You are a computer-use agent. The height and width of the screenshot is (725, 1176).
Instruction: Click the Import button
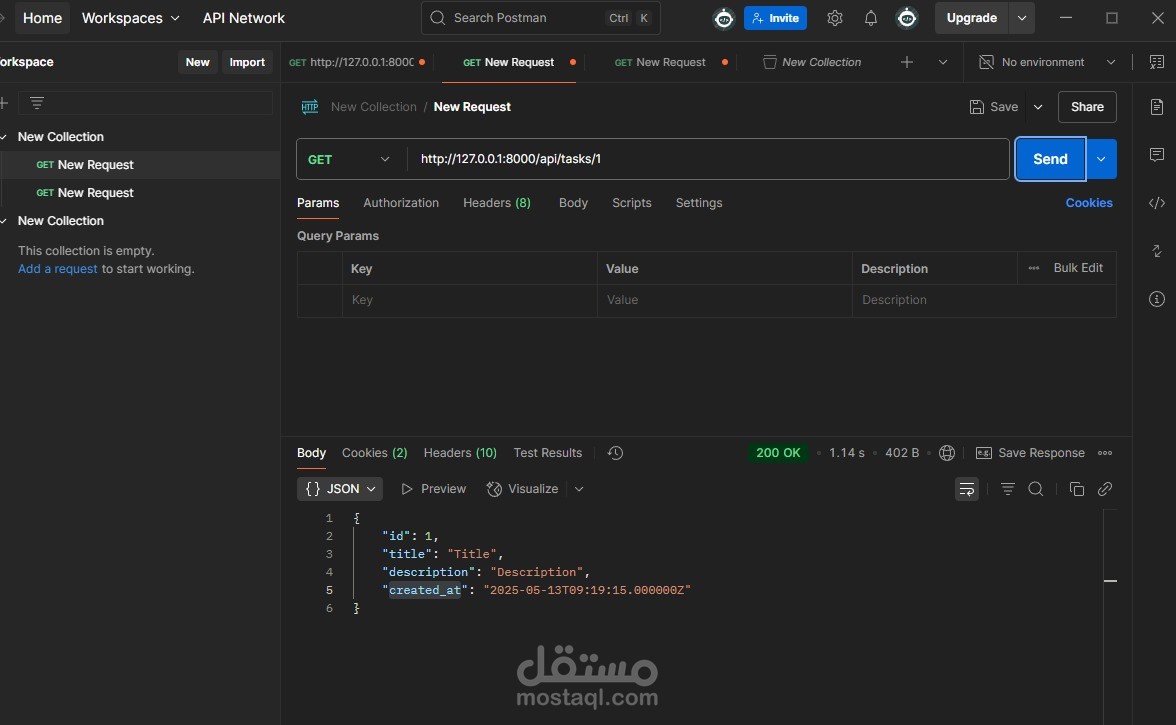247,62
